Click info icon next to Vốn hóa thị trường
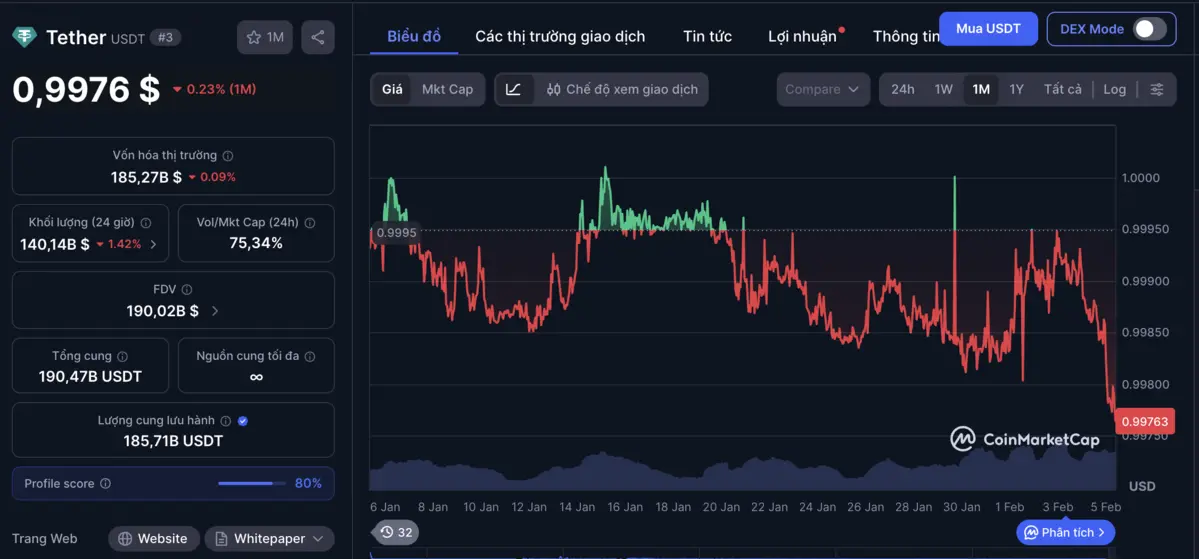 click(228, 156)
